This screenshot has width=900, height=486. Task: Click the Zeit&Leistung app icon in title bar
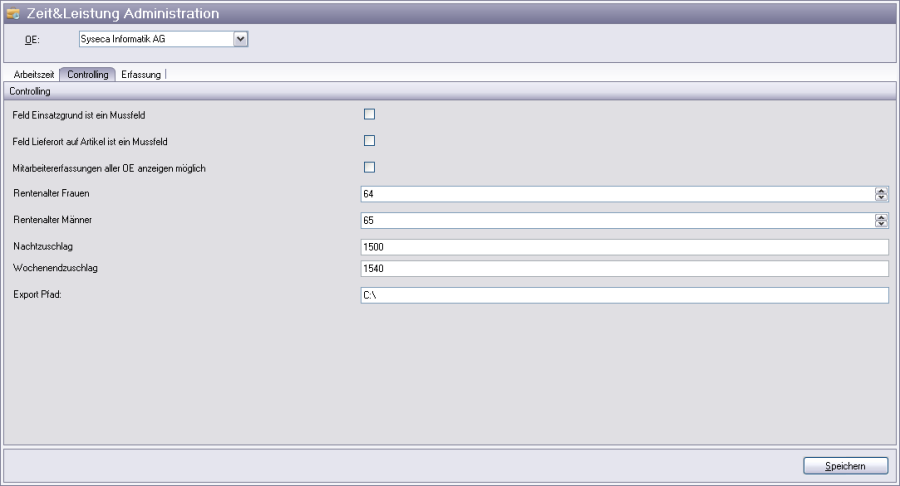13,13
